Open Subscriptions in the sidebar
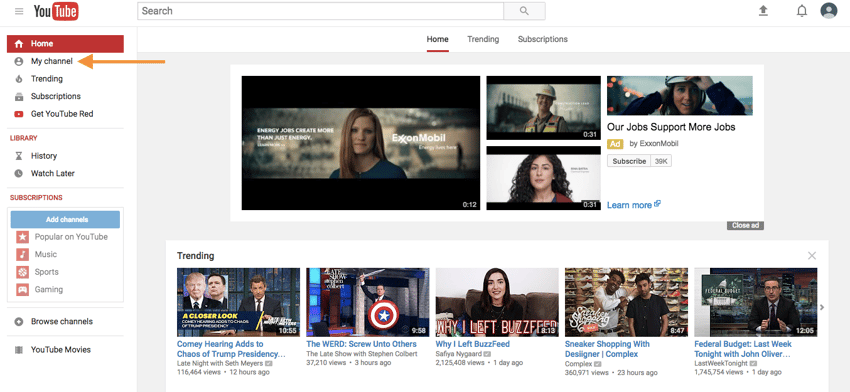Image resolution: width=850 pixels, height=392 pixels. click(x=56, y=96)
